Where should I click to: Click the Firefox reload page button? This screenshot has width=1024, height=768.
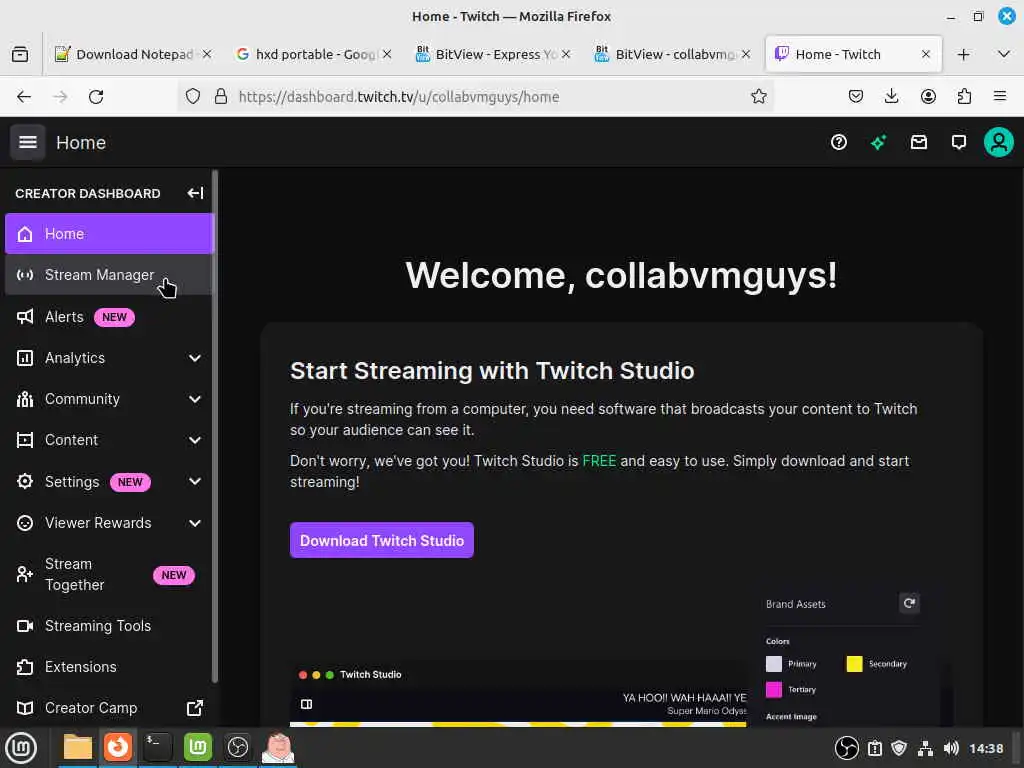pos(96,97)
